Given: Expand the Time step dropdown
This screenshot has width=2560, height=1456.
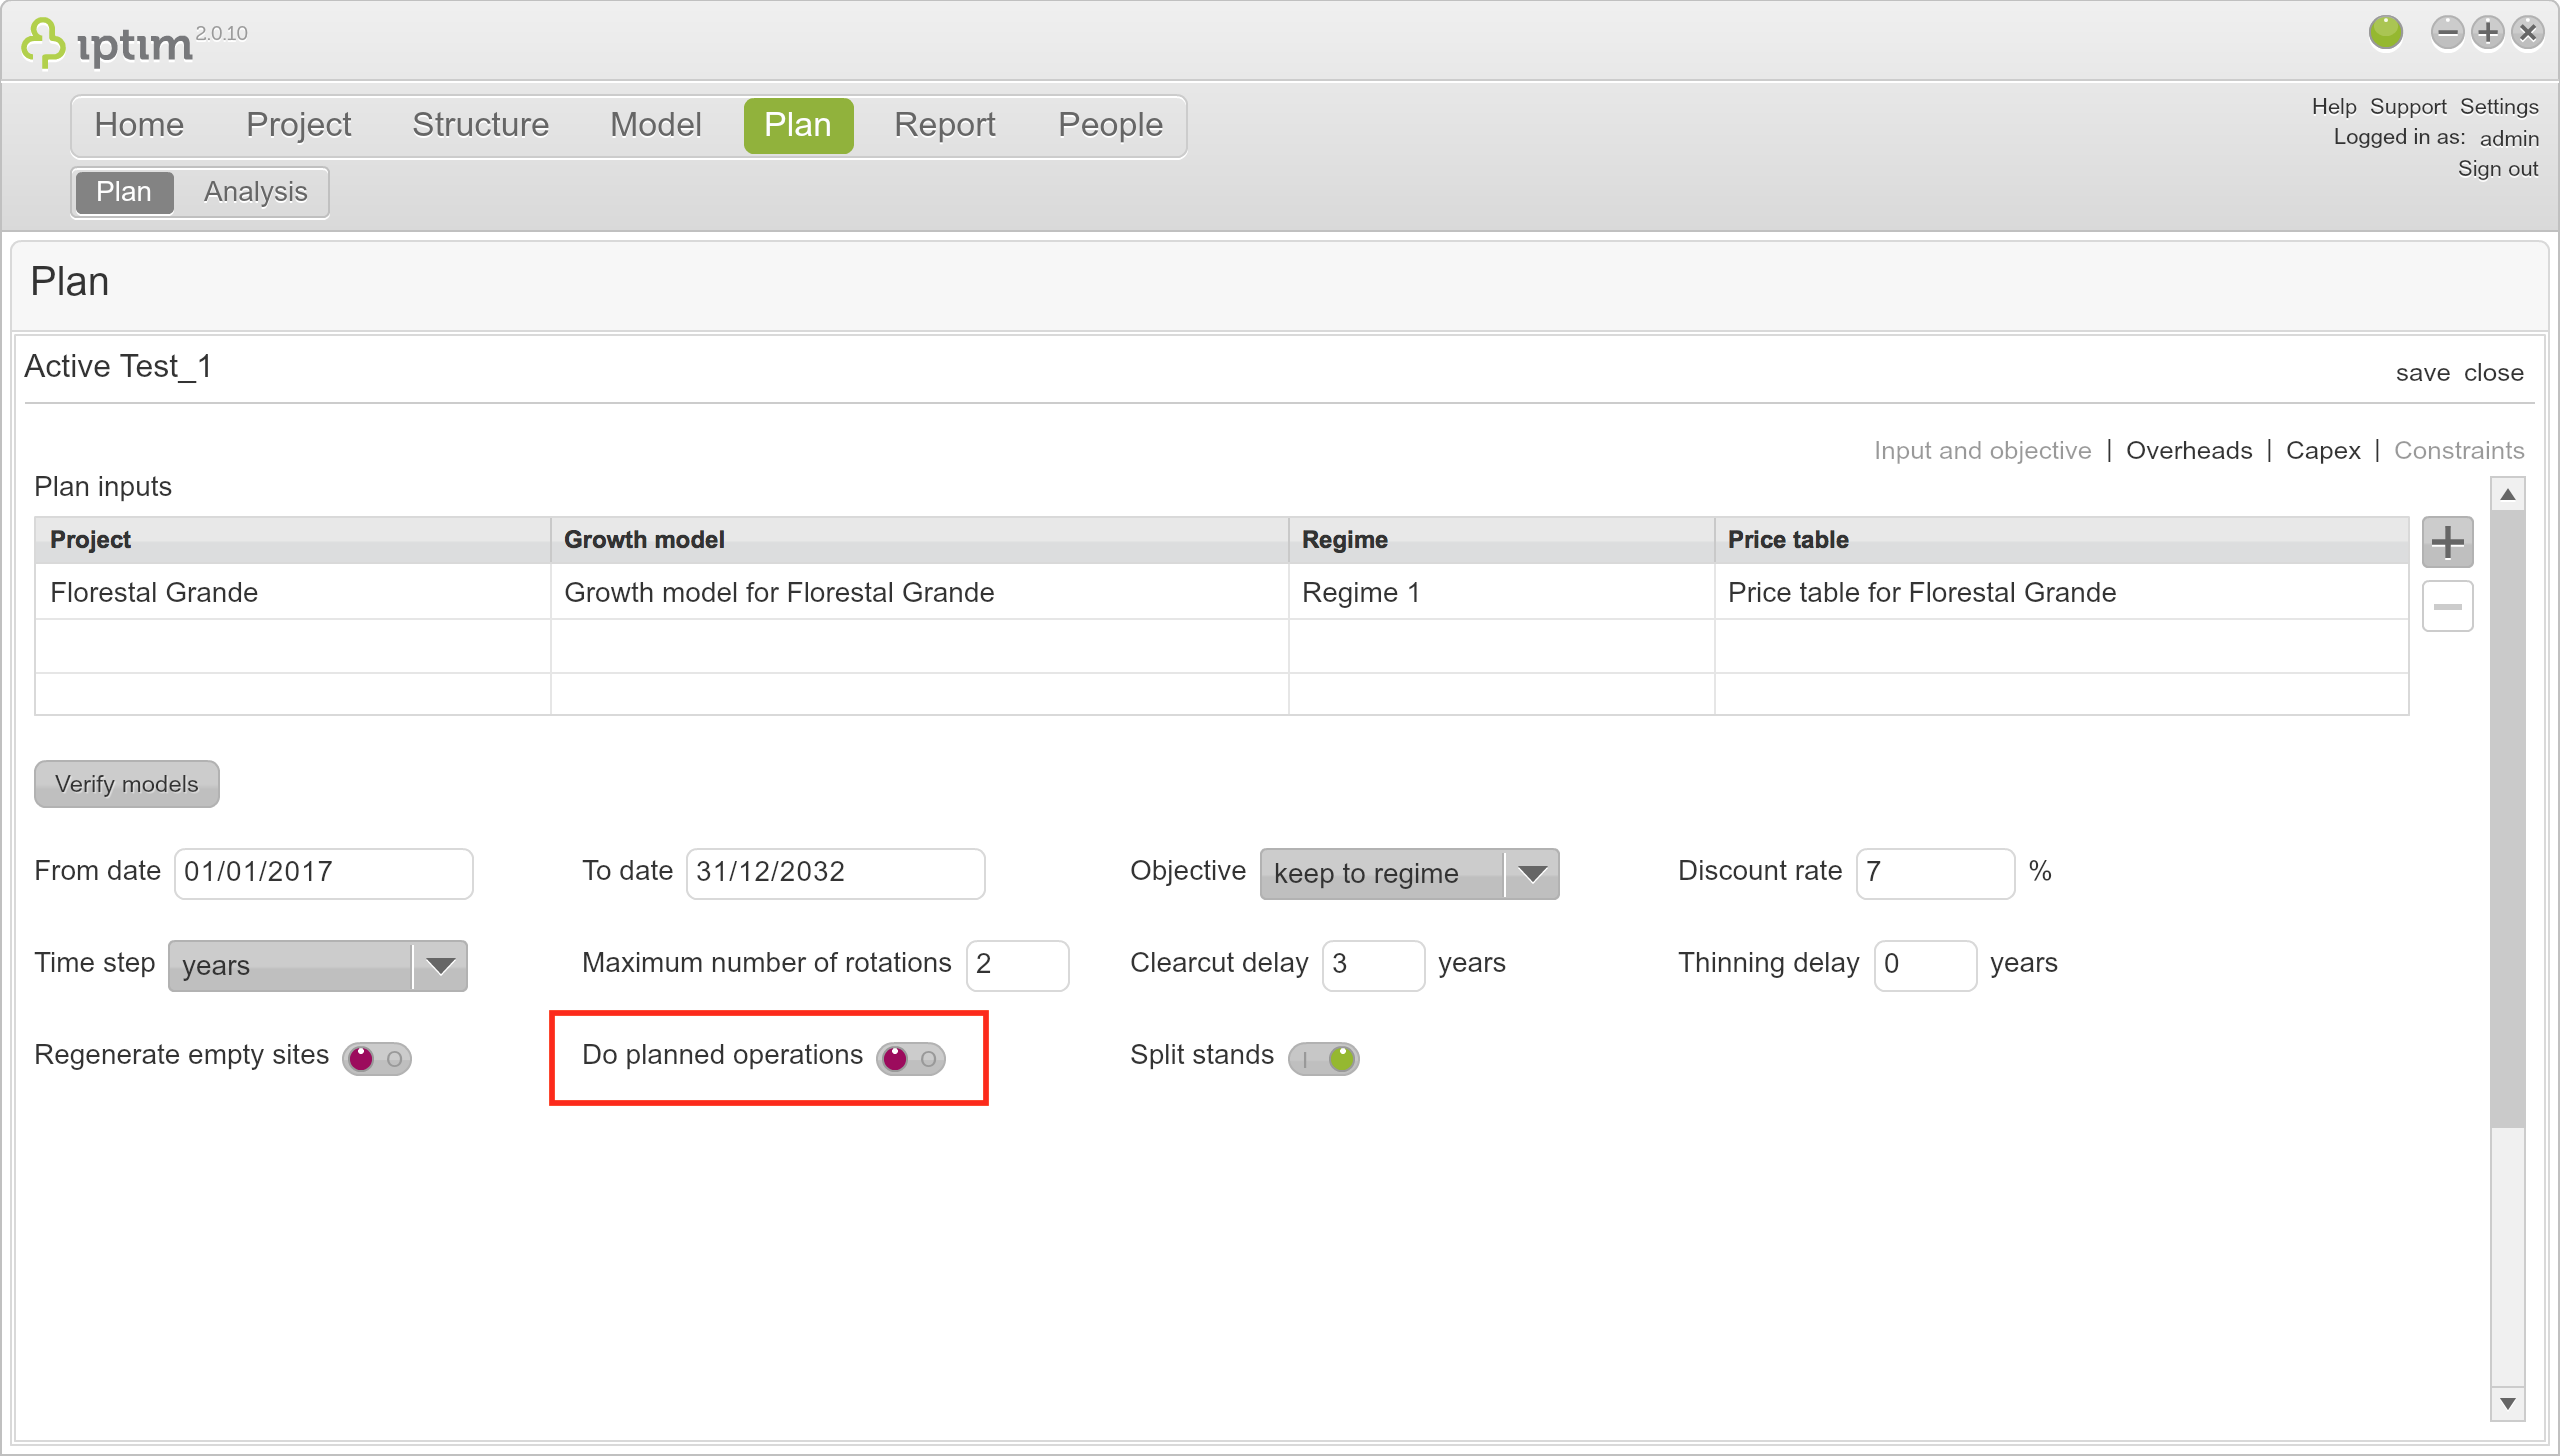Looking at the screenshot, I should click(x=317, y=966).
